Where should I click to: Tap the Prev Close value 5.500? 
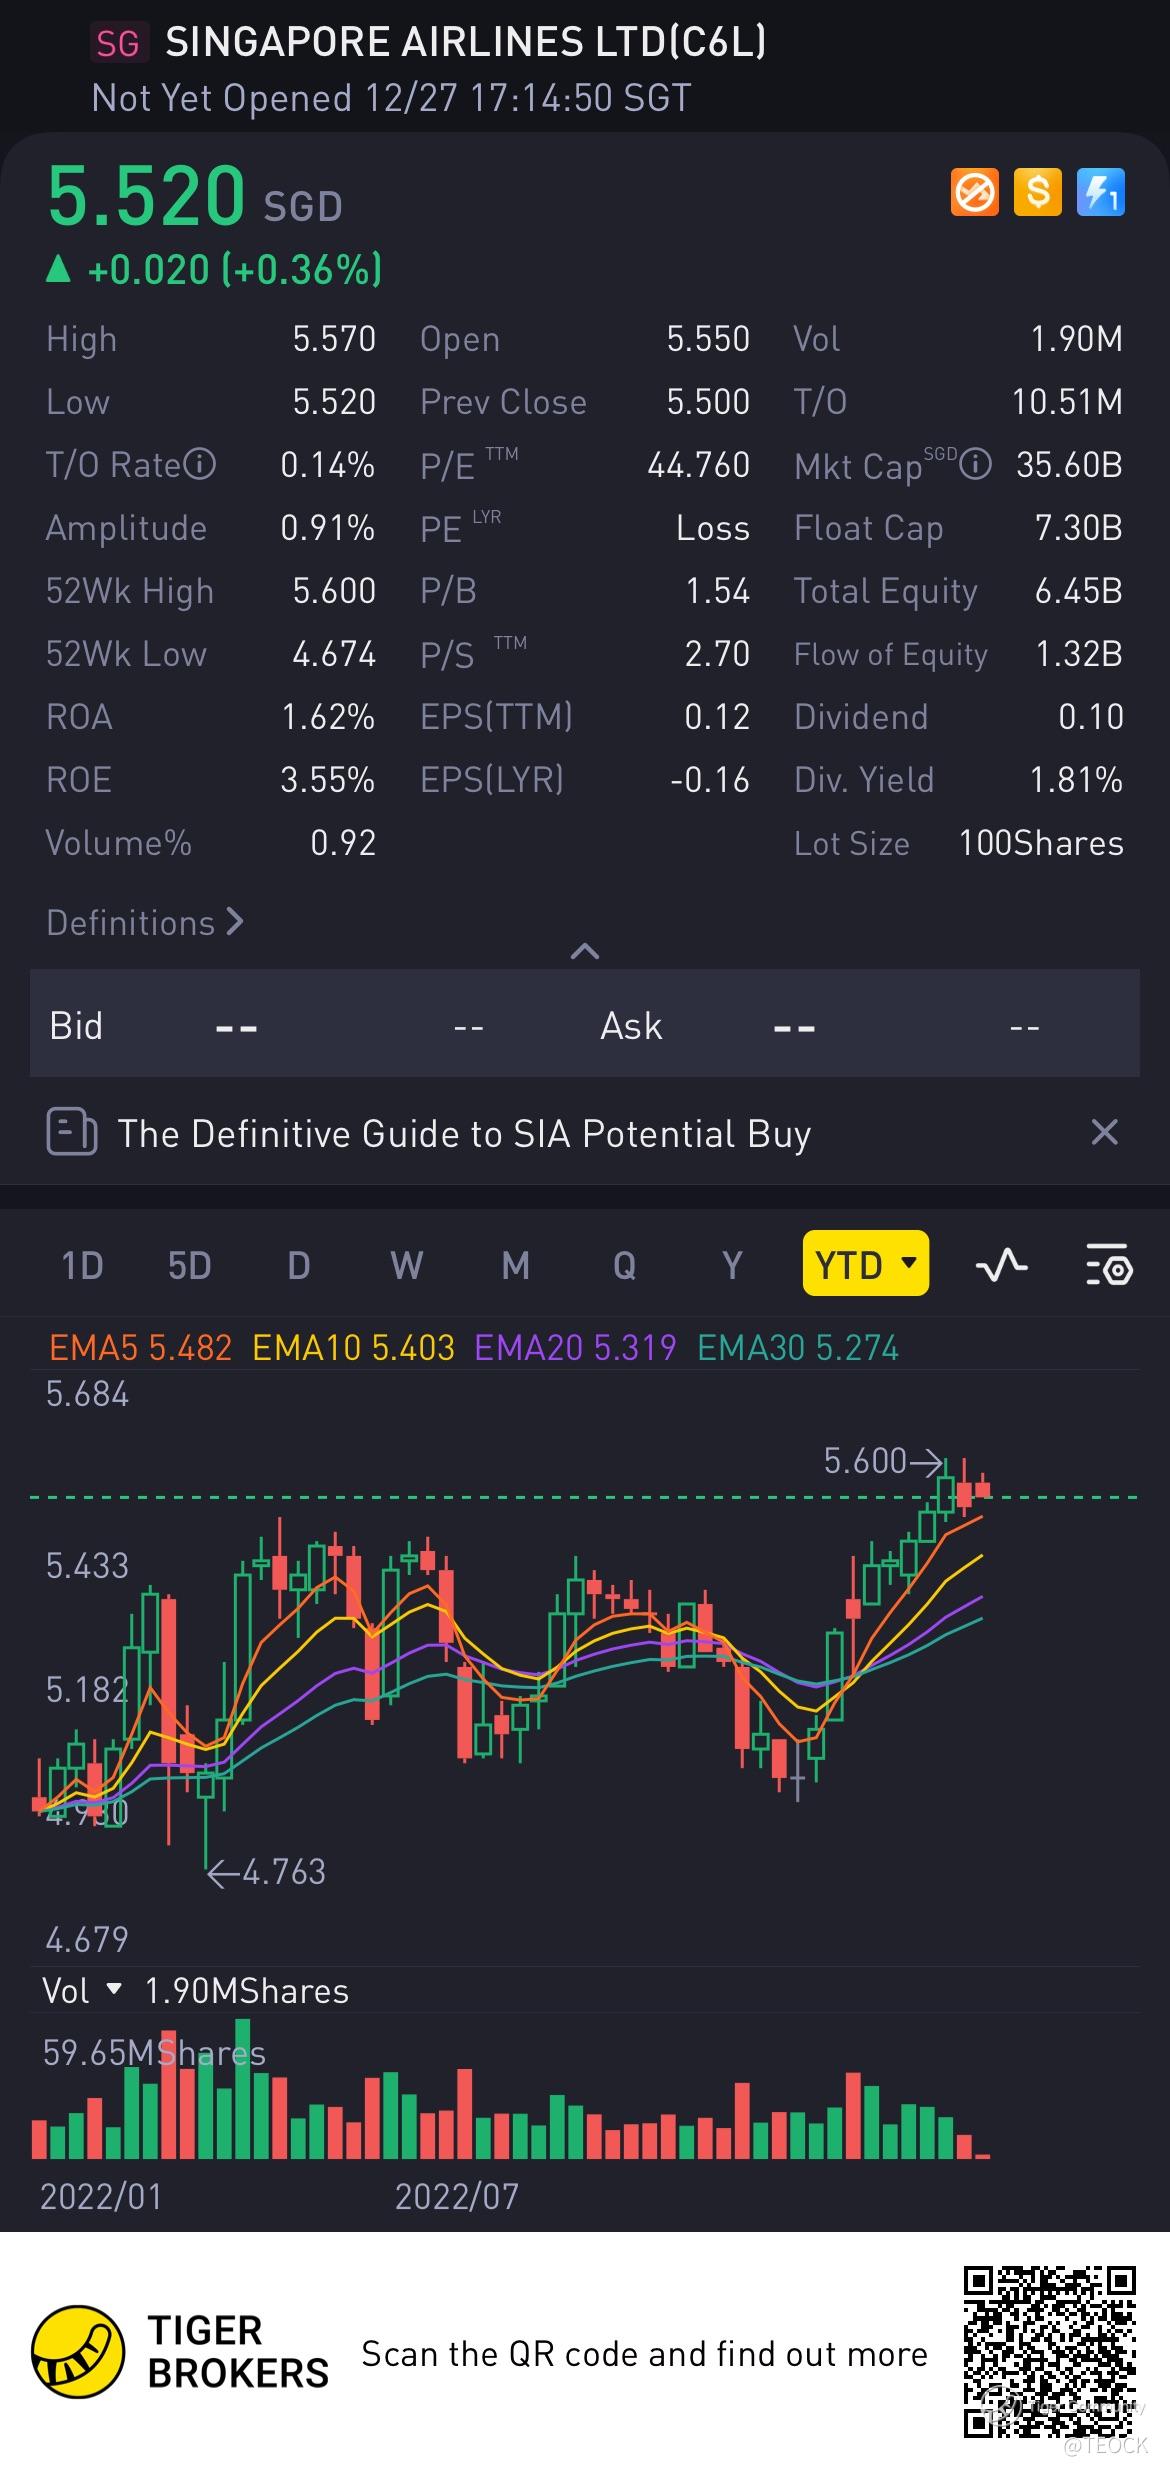[708, 402]
